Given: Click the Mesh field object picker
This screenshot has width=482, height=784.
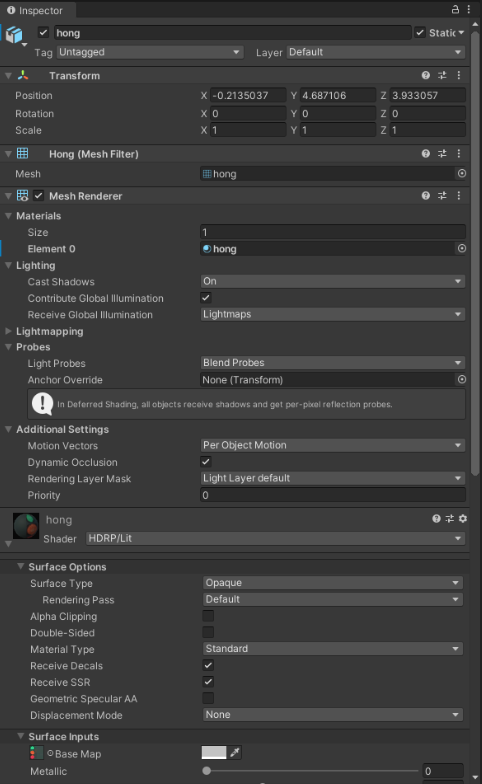Looking at the screenshot, I should click(x=462, y=174).
